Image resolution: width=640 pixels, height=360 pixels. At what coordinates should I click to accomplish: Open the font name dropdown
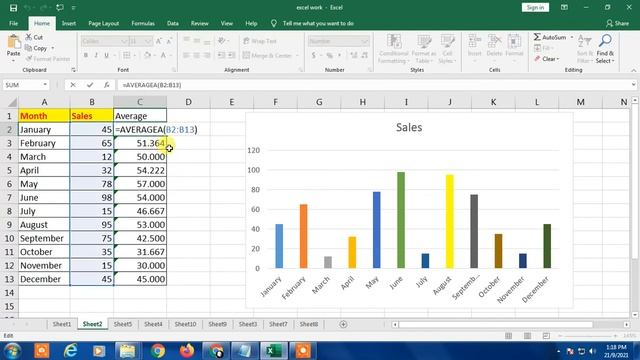click(124, 41)
